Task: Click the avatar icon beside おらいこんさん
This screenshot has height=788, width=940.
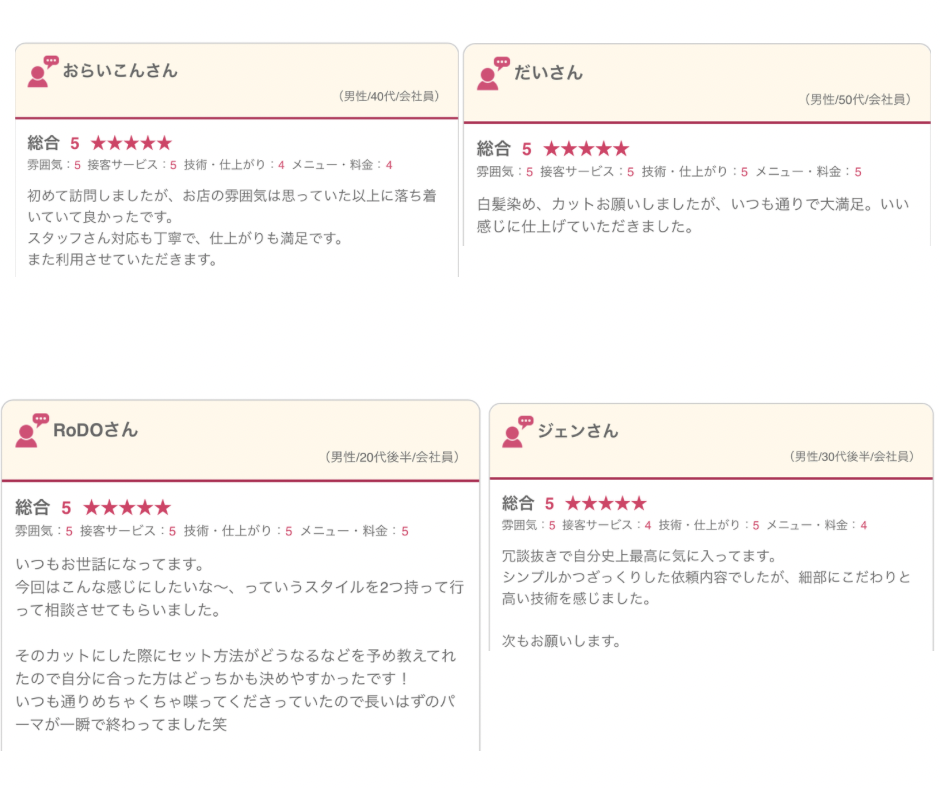Action: tap(42, 72)
